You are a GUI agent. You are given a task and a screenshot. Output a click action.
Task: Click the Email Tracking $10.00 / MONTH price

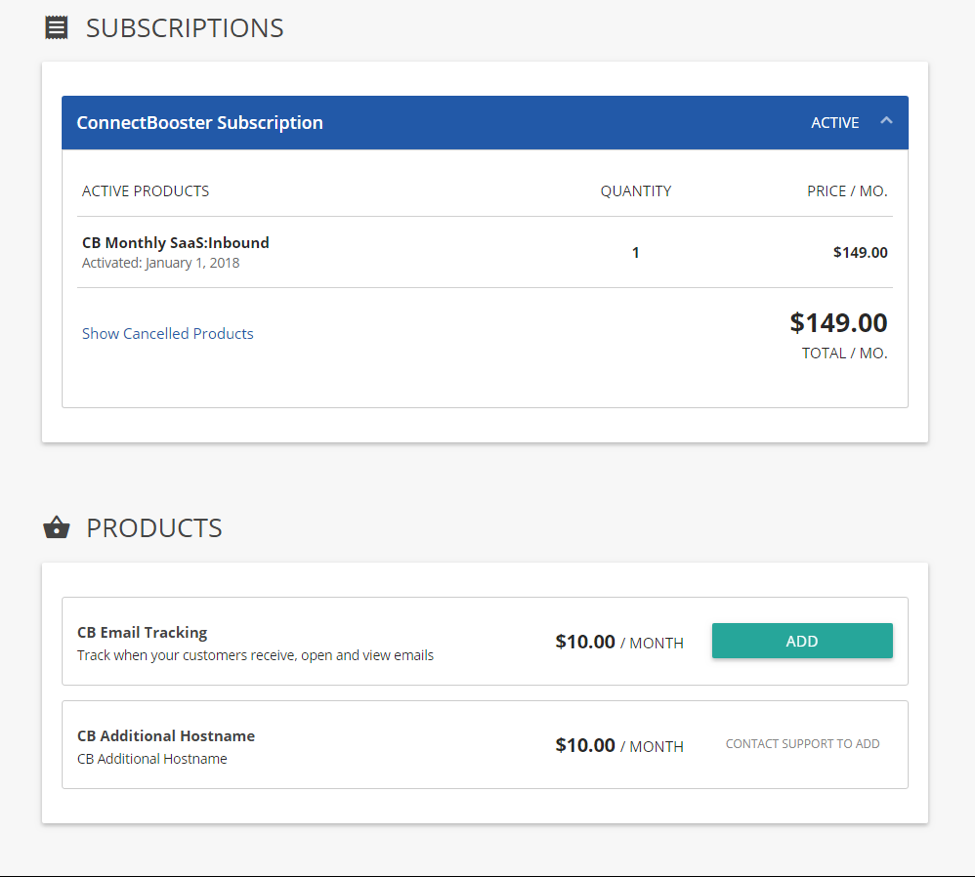(619, 642)
